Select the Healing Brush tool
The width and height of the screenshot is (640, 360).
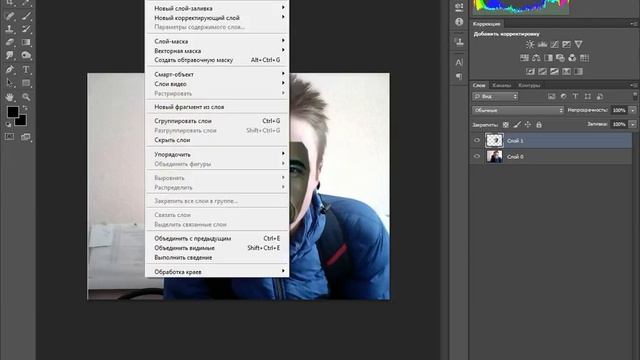(10, 16)
